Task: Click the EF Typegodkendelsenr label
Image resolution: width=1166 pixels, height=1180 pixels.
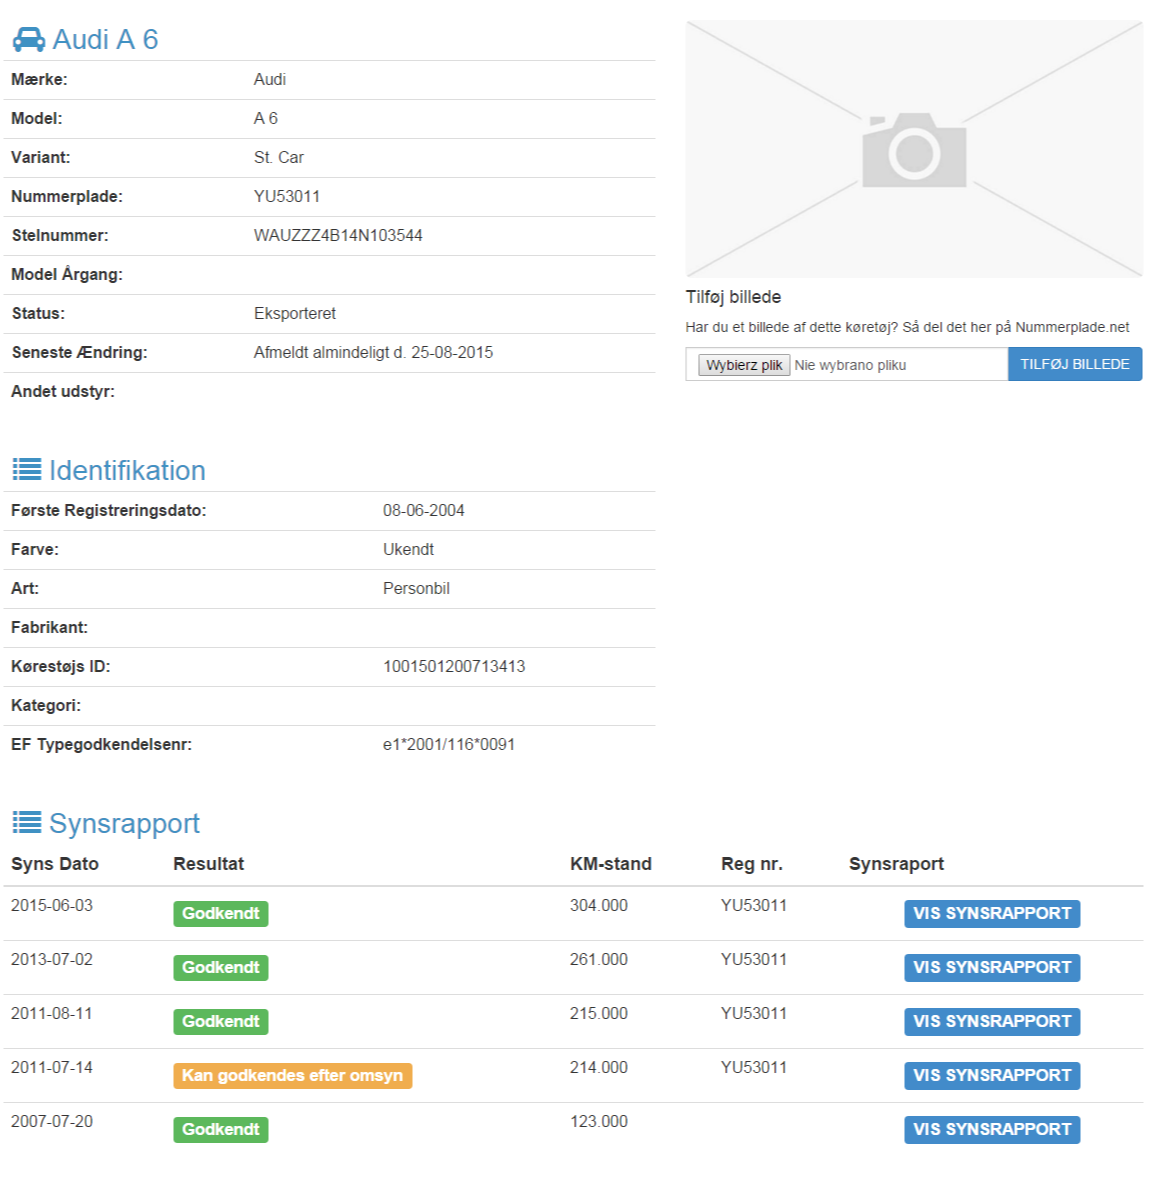Action: coord(102,745)
